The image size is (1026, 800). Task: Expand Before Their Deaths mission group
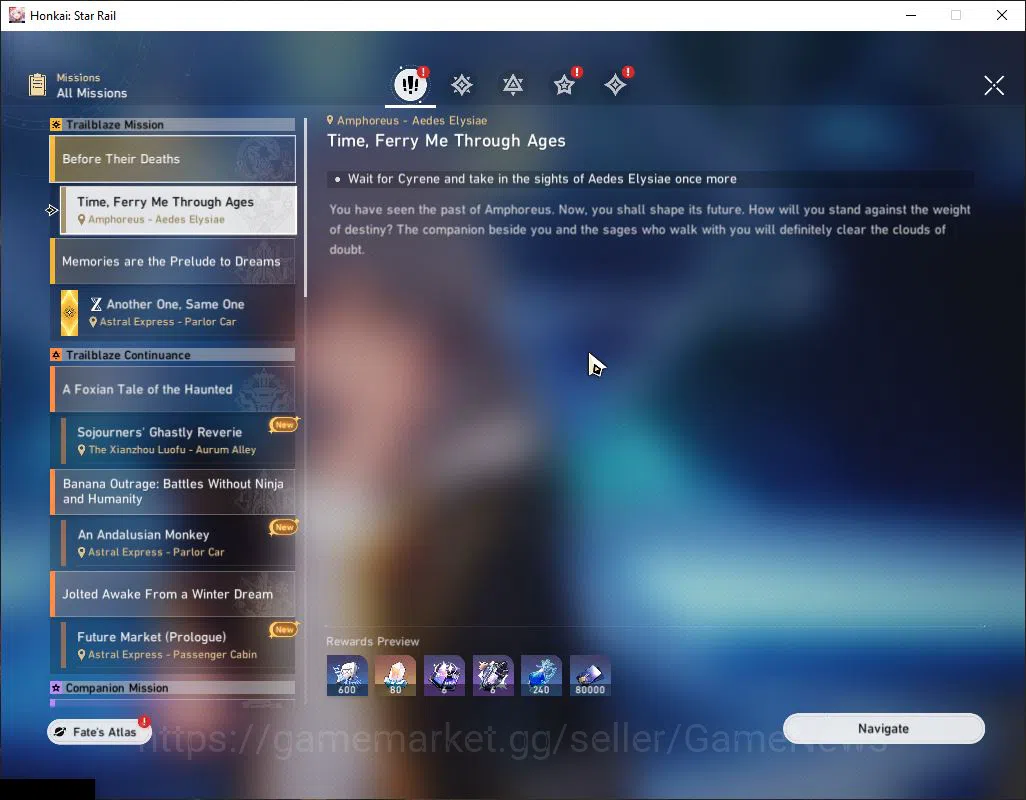(173, 159)
